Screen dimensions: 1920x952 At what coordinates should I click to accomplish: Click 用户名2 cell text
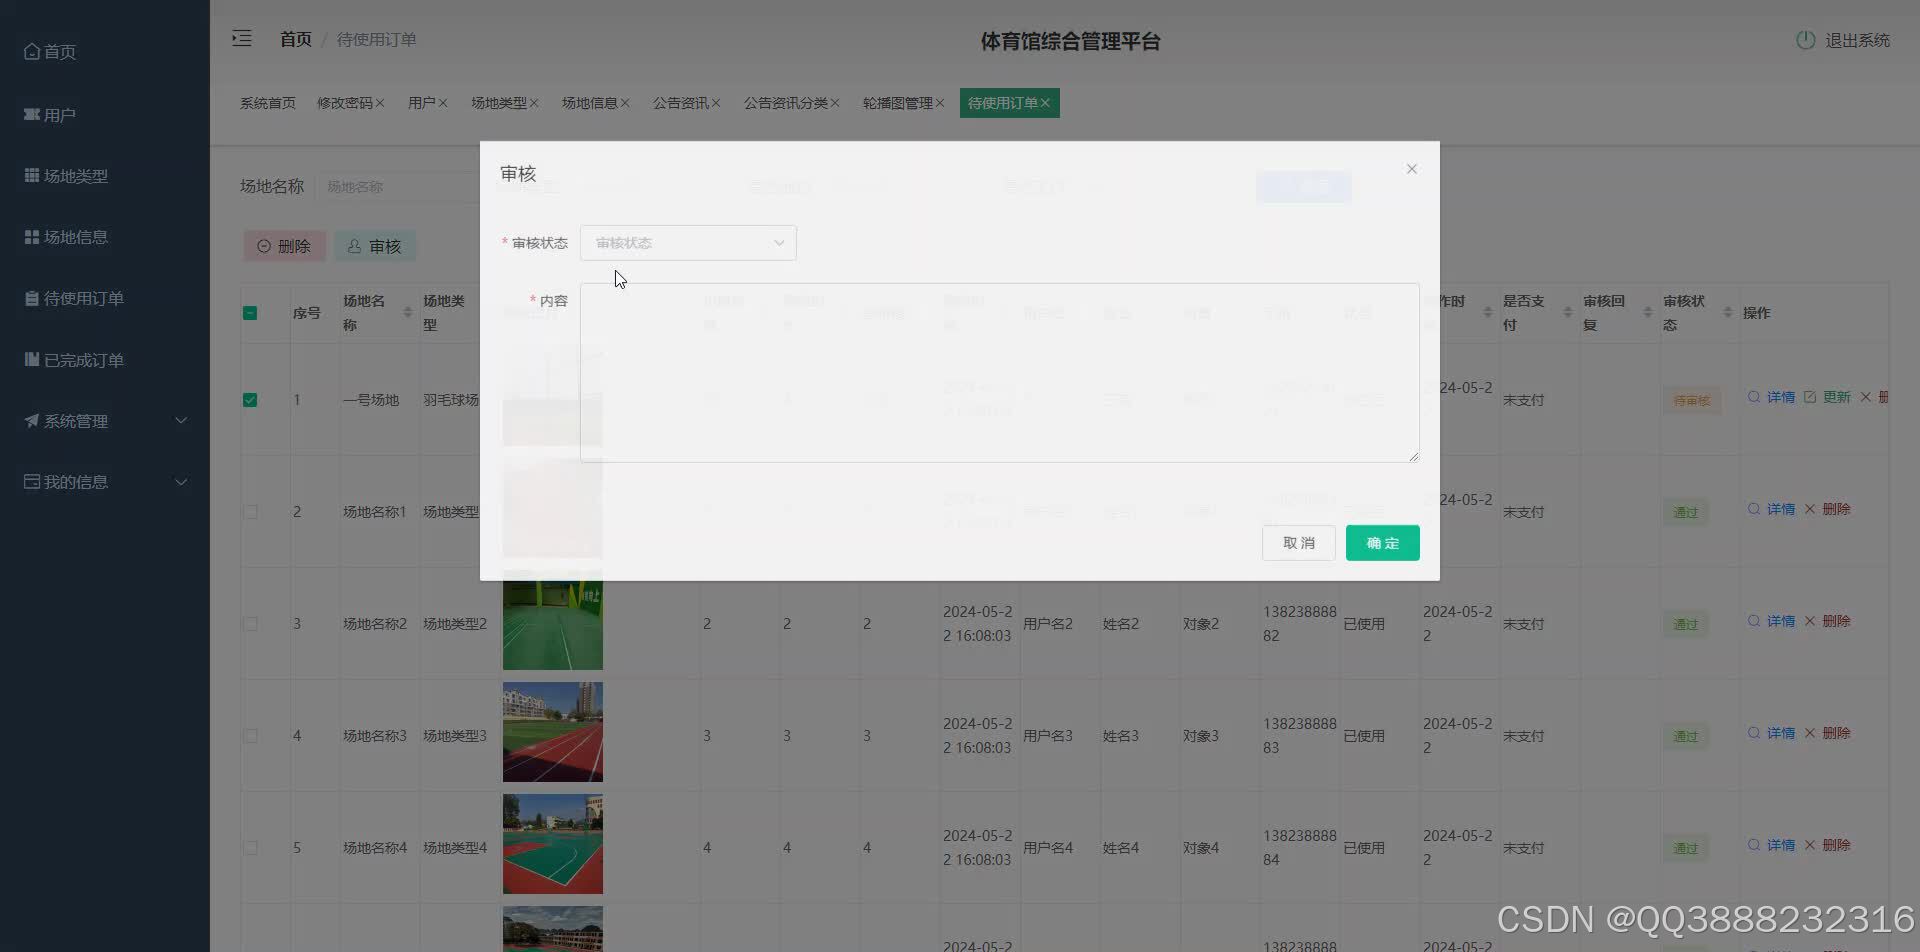(x=1048, y=624)
